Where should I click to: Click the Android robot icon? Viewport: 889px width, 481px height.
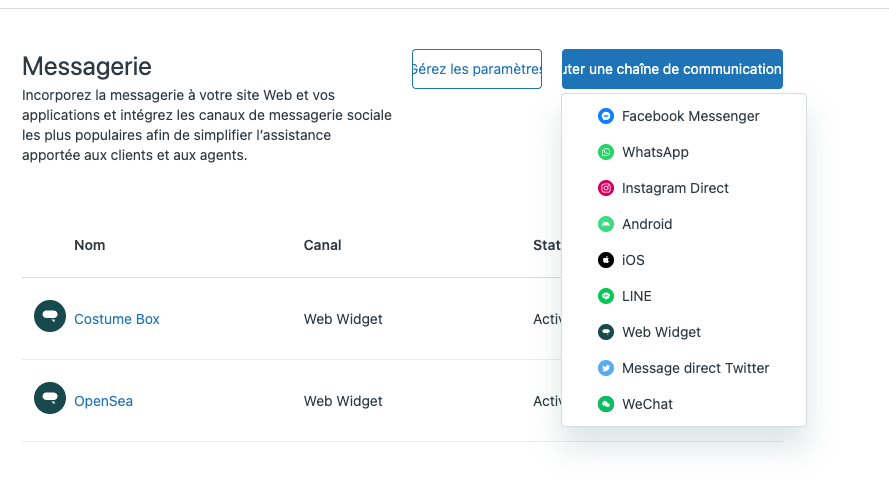[x=606, y=224]
